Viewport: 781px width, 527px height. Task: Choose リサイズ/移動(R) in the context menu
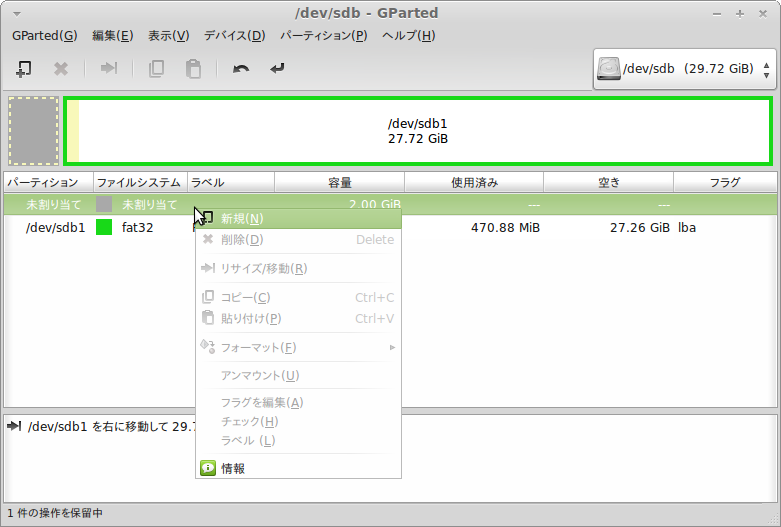coord(298,268)
